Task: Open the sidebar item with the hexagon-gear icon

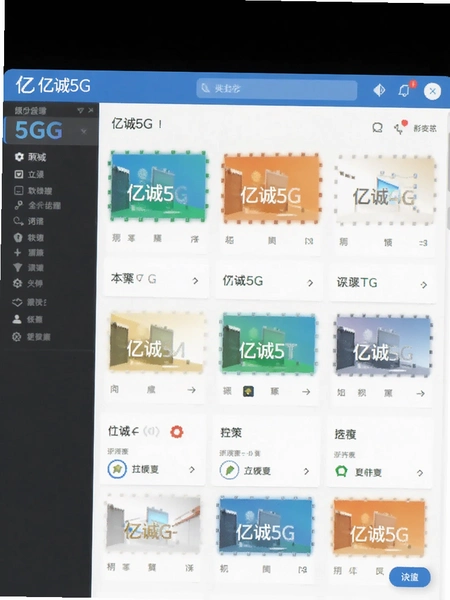Action: coord(28,283)
